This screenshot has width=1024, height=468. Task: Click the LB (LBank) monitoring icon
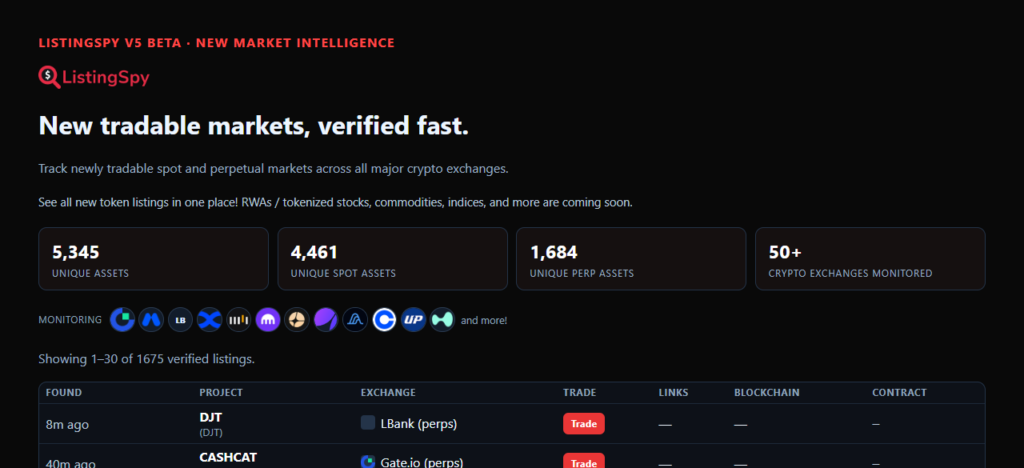[181, 320]
